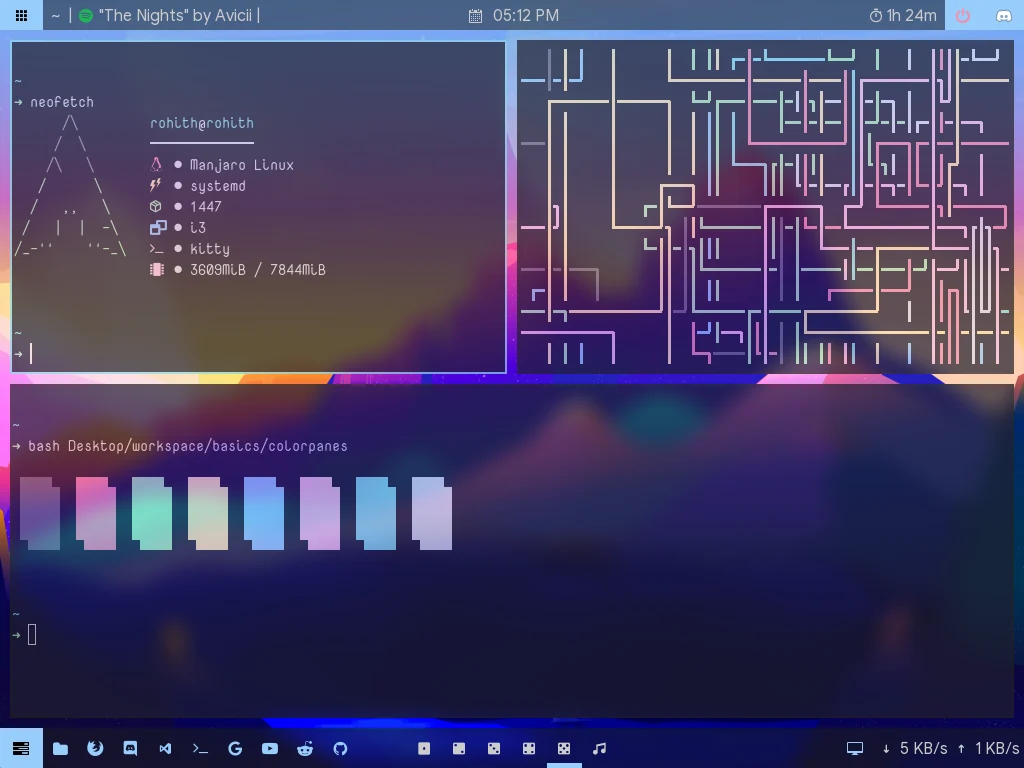Open Reddit from the taskbar
This screenshot has height=768, width=1024.
(304, 748)
